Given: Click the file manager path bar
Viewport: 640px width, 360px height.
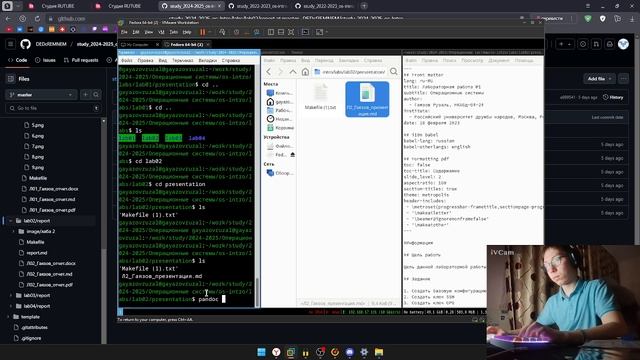Looking at the screenshot, I should (x=350, y=72).
